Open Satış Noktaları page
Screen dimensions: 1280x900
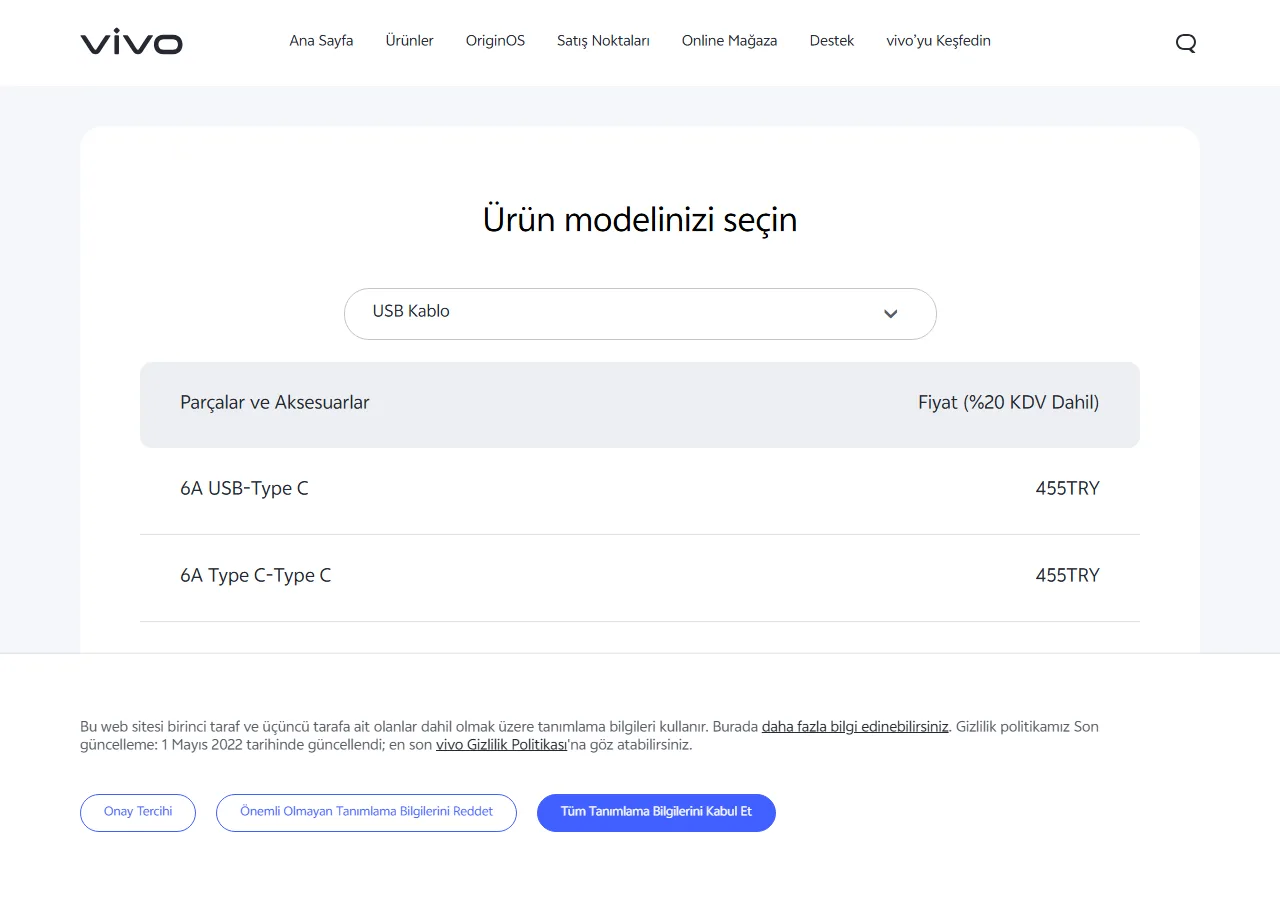pos(603,41)
